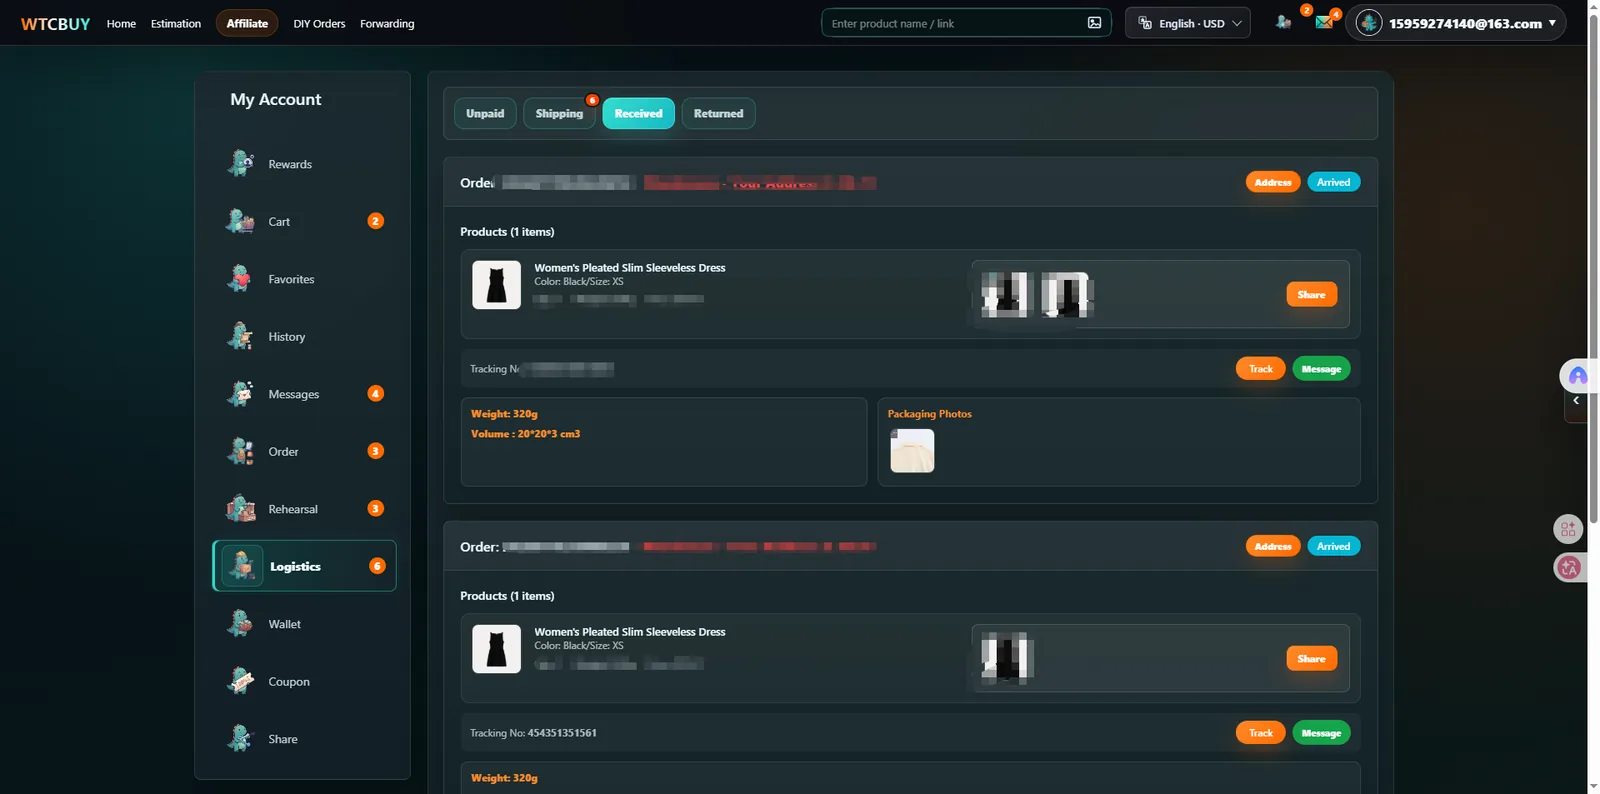Click the floating assistant icon on right edge

click(x=1577, y=376)
